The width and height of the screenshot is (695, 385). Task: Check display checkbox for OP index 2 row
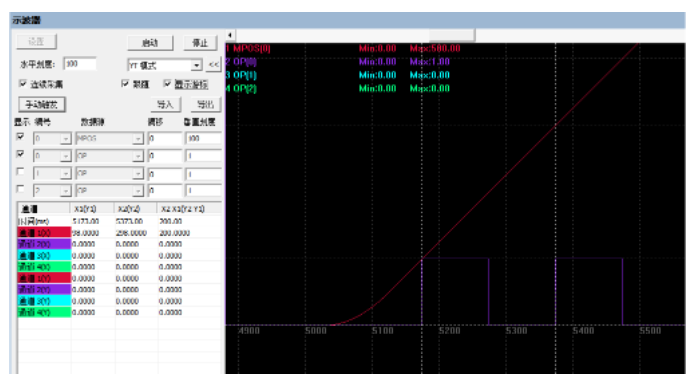tap(20, 189)
